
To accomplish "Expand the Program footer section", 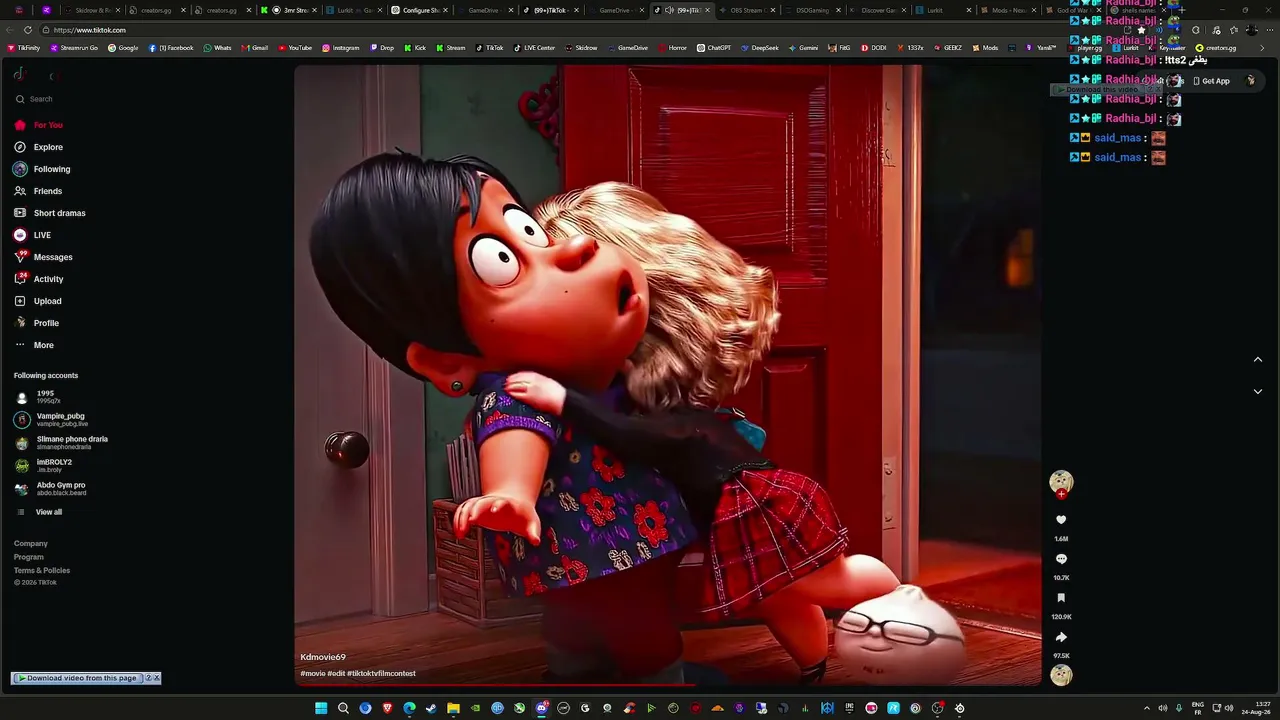I will 29,557.
